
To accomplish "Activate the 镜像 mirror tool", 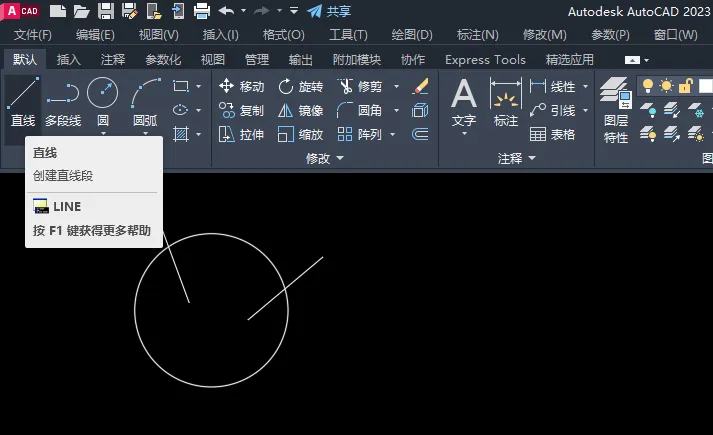I will [x=301, y=110].
